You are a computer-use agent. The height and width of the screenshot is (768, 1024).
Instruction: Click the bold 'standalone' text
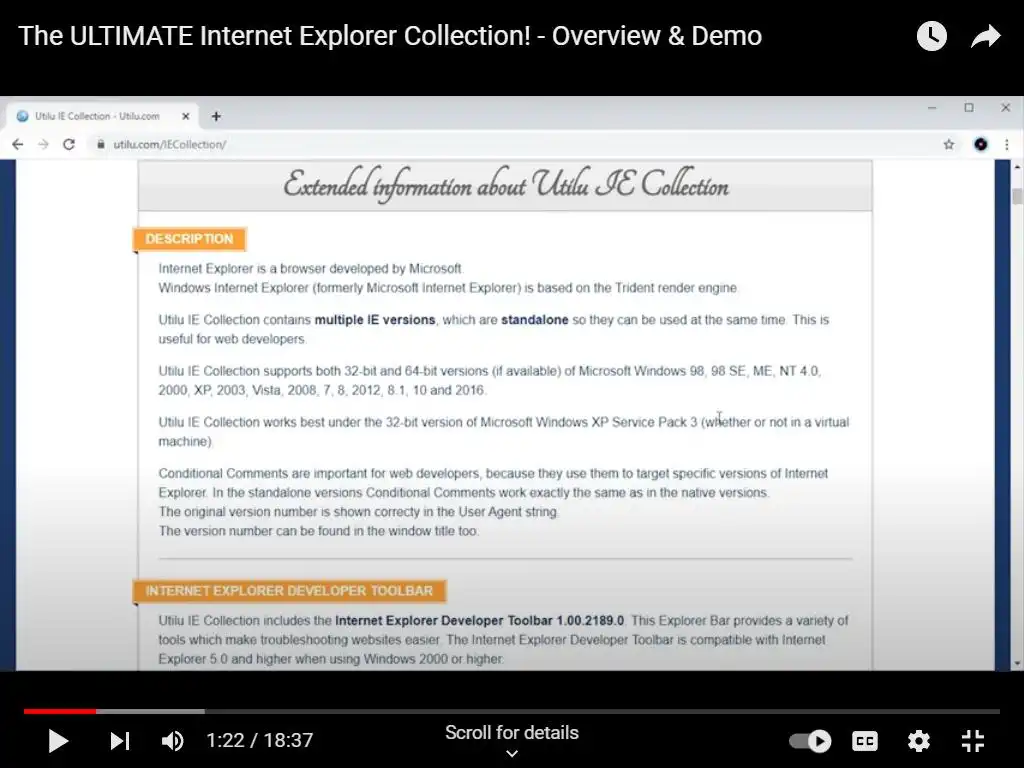pos(535,320)
